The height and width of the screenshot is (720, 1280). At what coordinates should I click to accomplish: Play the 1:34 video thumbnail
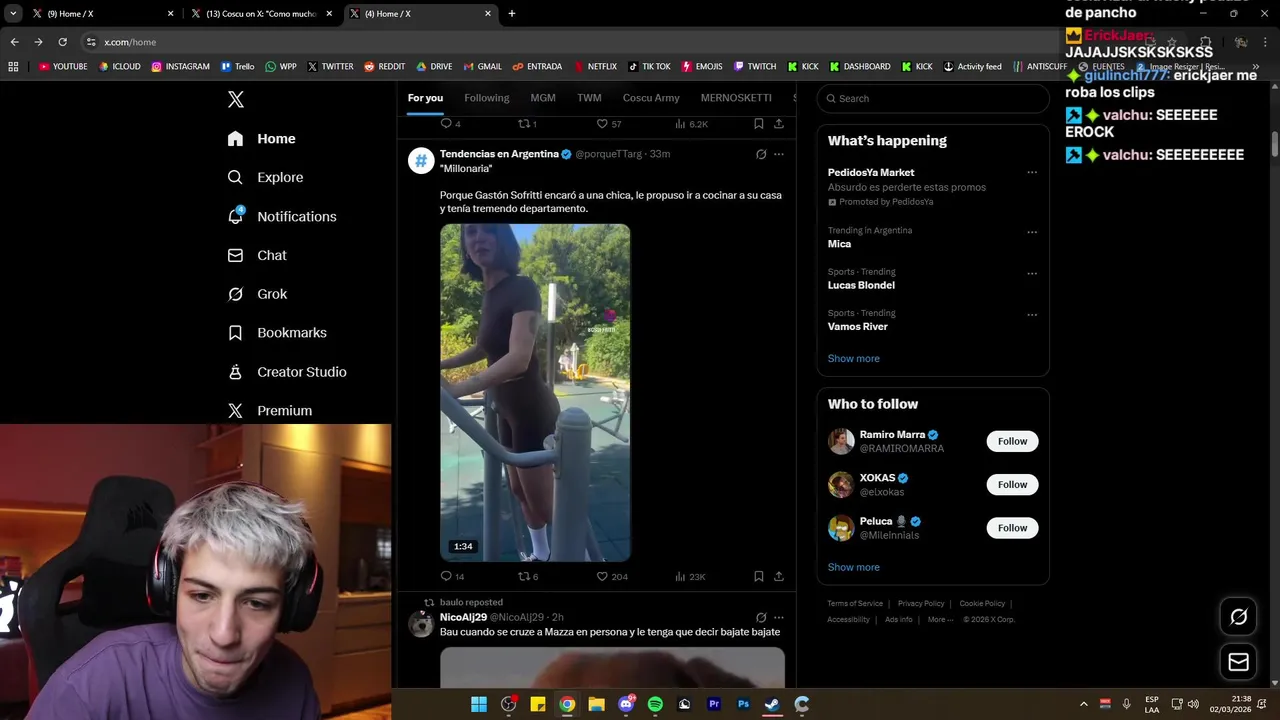(x=535, y=392)
